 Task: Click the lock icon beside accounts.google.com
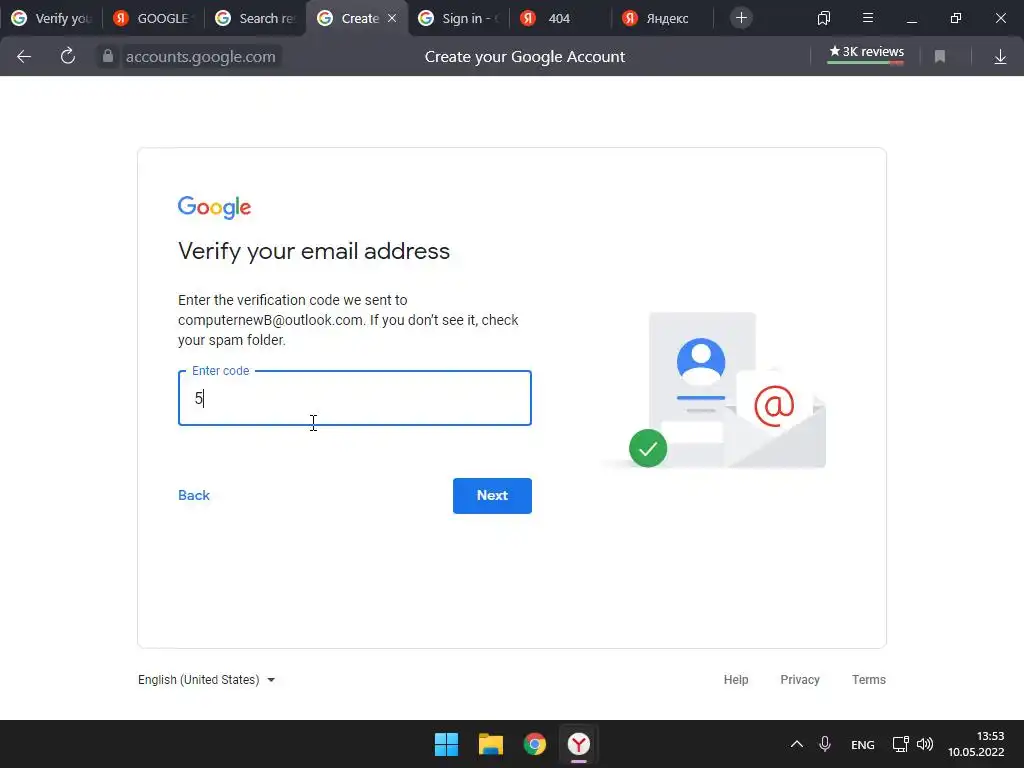[108, 56]
